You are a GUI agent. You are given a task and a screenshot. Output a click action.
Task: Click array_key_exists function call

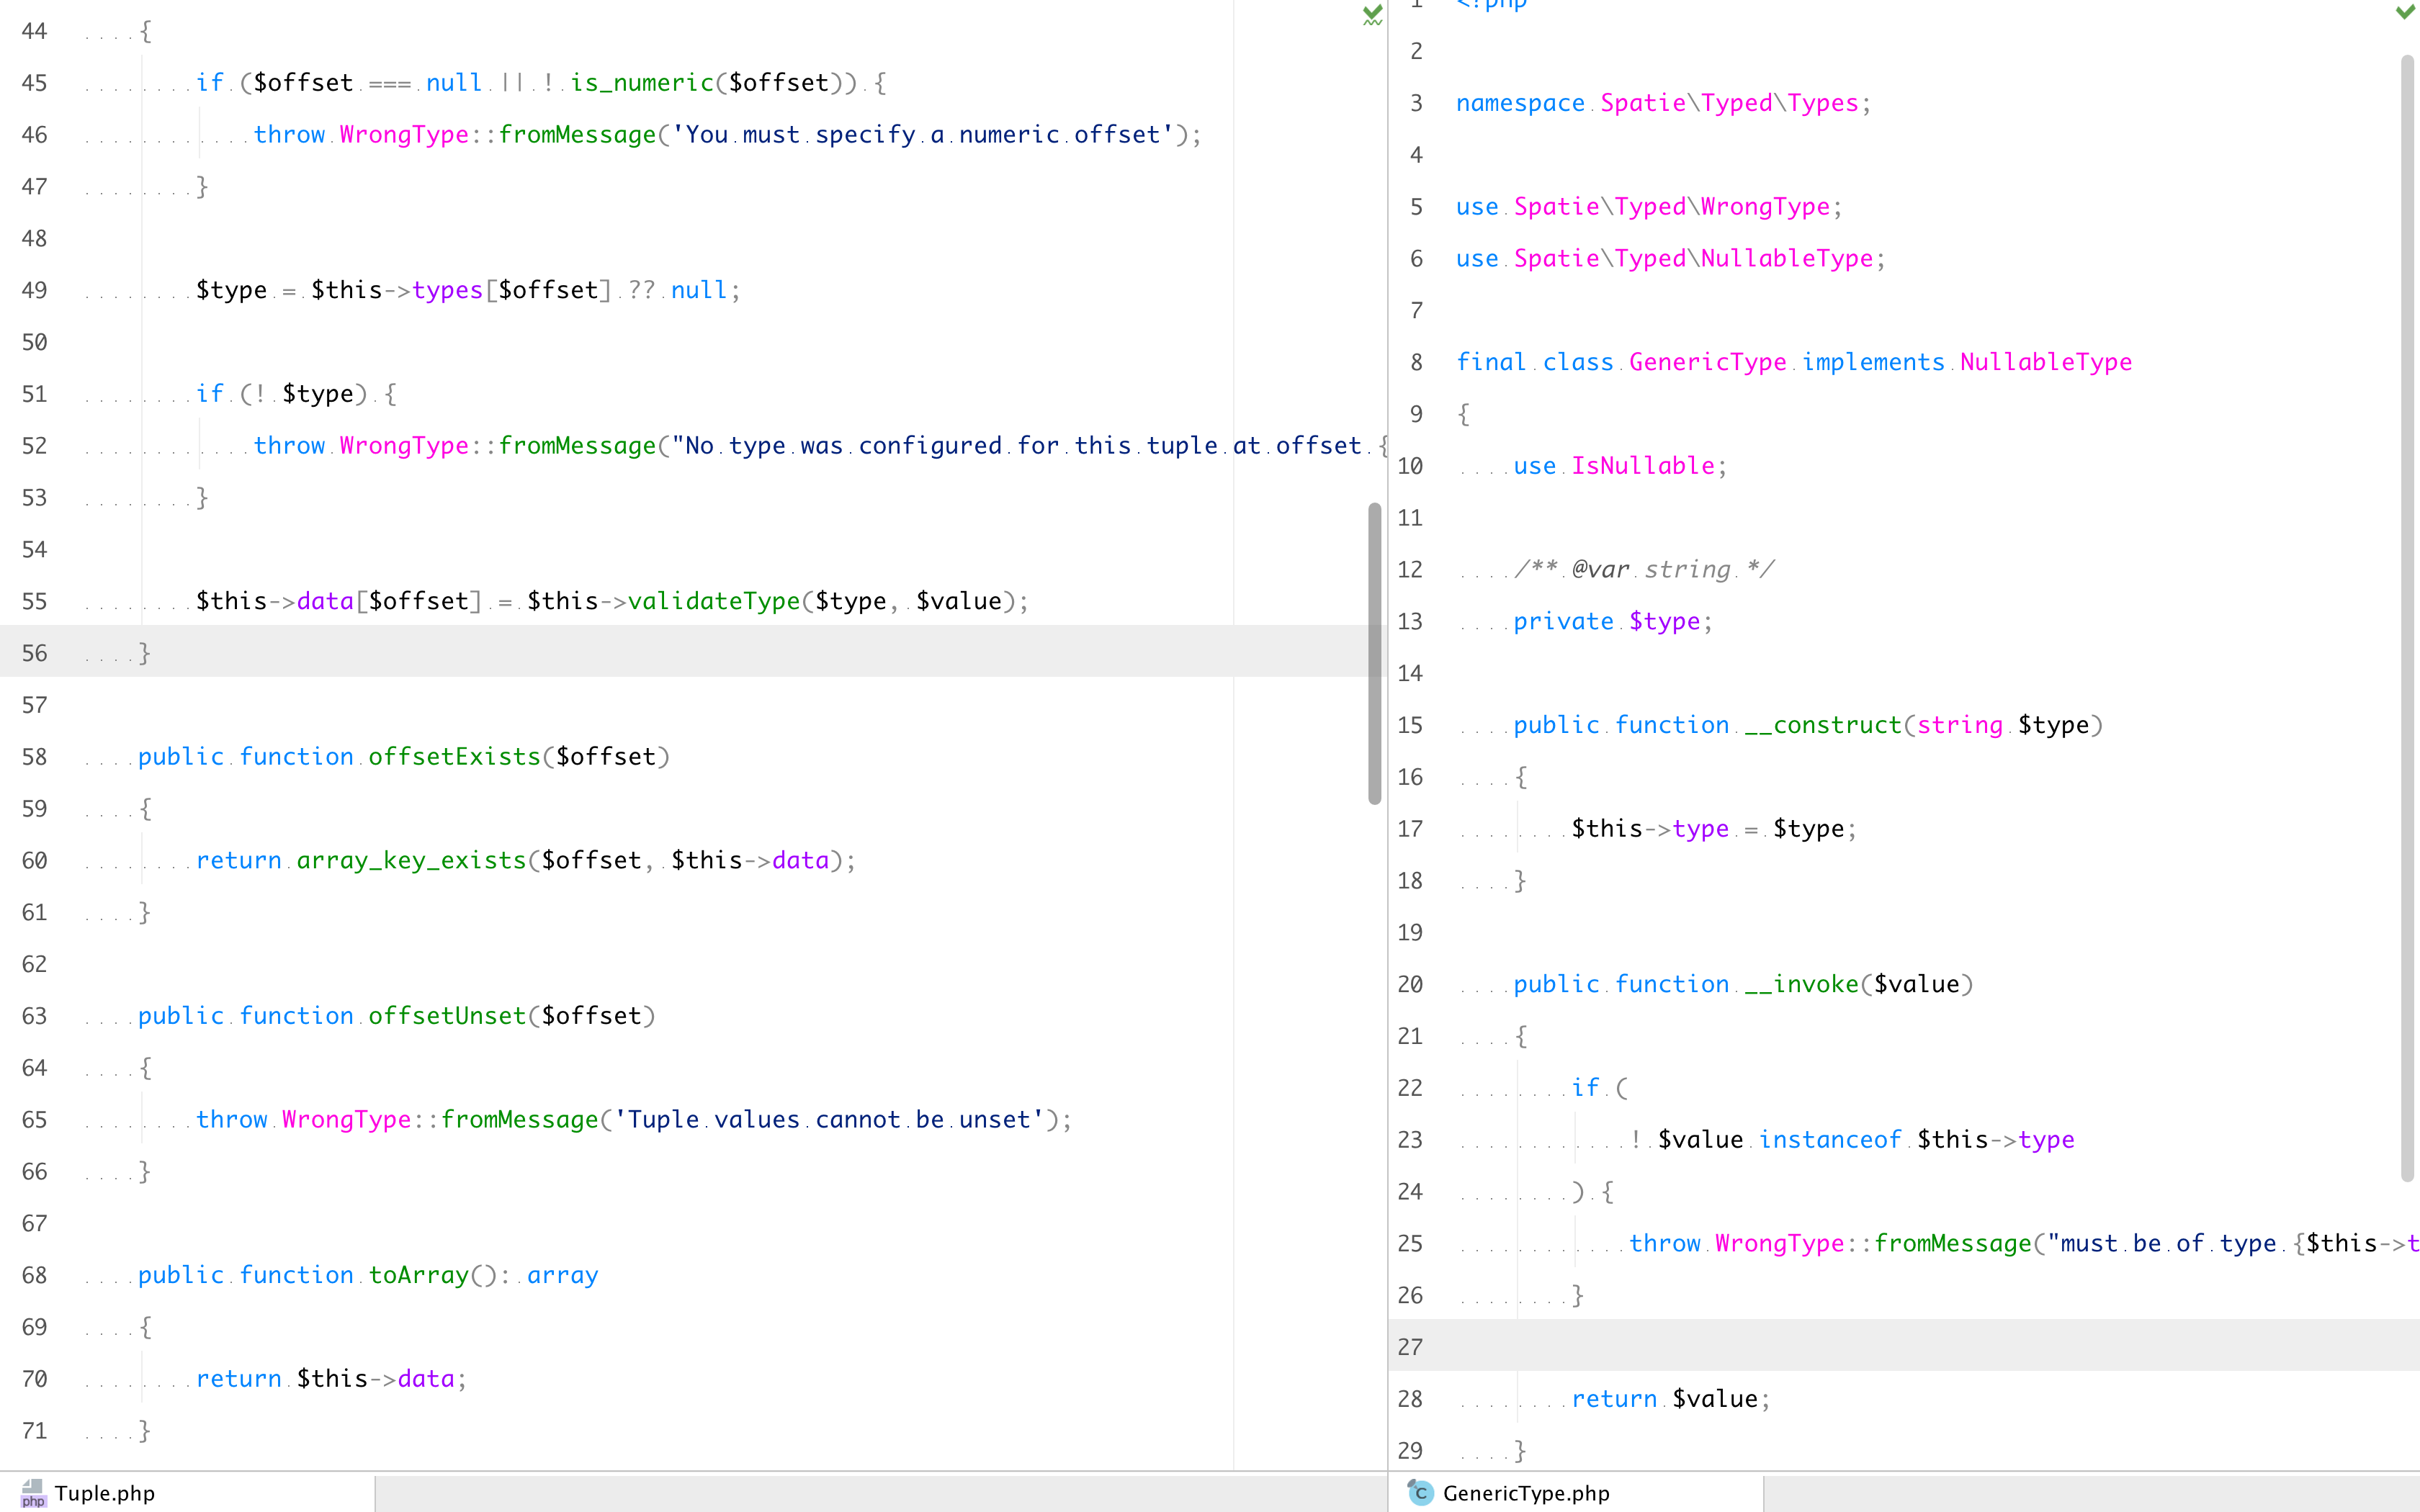click(411, 859)
